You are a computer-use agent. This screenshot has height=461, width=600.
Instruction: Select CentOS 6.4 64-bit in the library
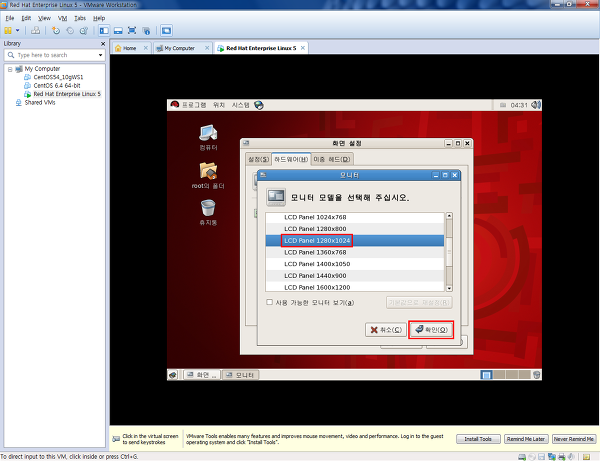[x=57, y=85]
